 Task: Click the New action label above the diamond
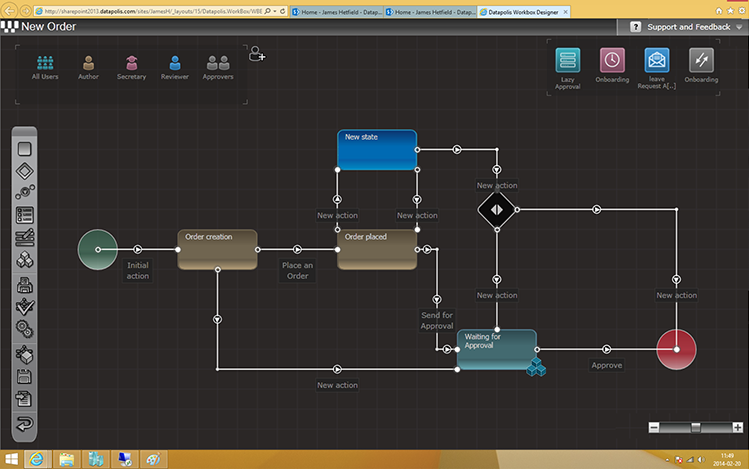pyautogui.click(x=497, y=185)
